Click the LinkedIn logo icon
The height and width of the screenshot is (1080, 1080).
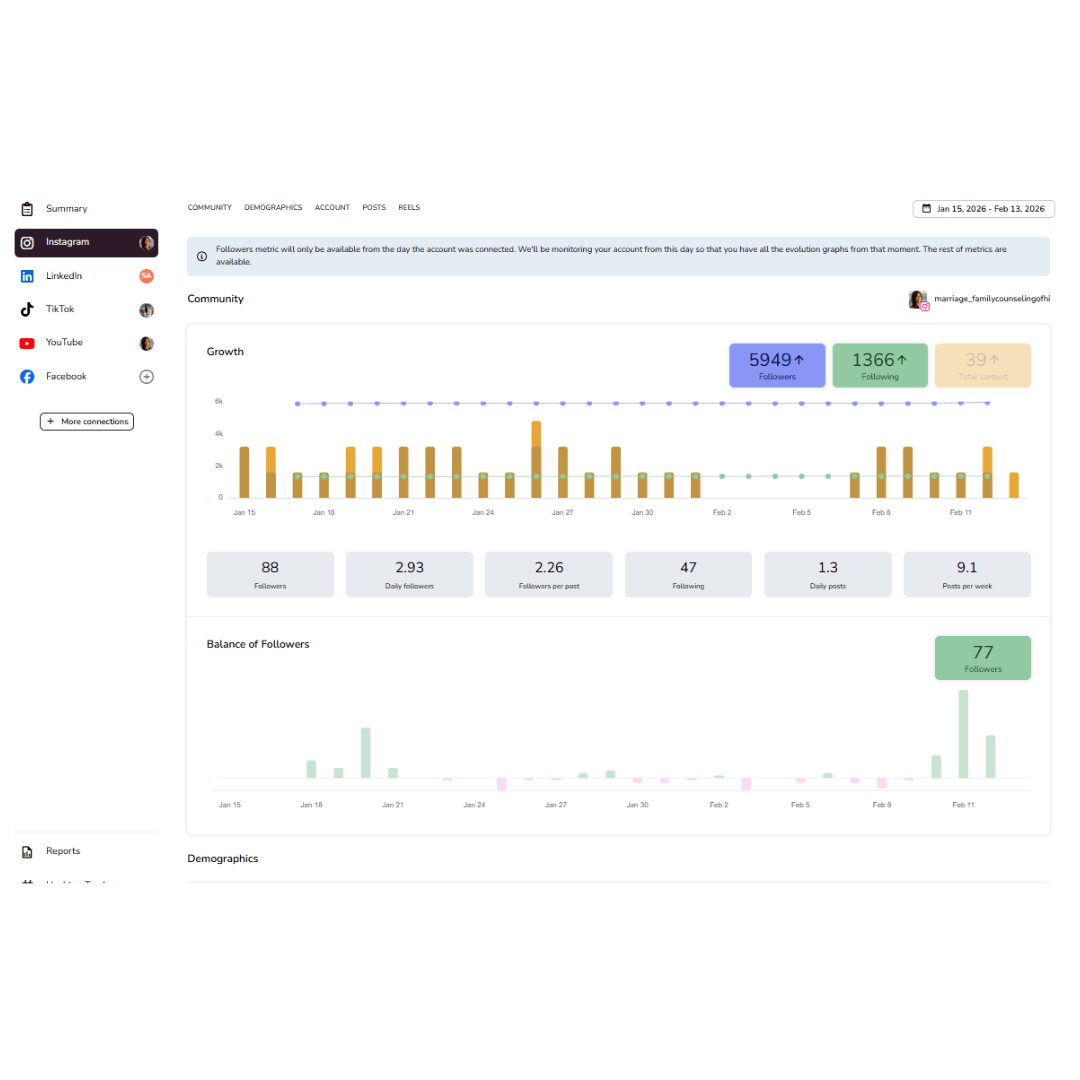[x=27, y=276]
